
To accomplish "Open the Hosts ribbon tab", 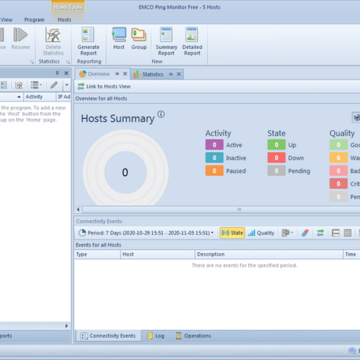I will click(64, 20).
